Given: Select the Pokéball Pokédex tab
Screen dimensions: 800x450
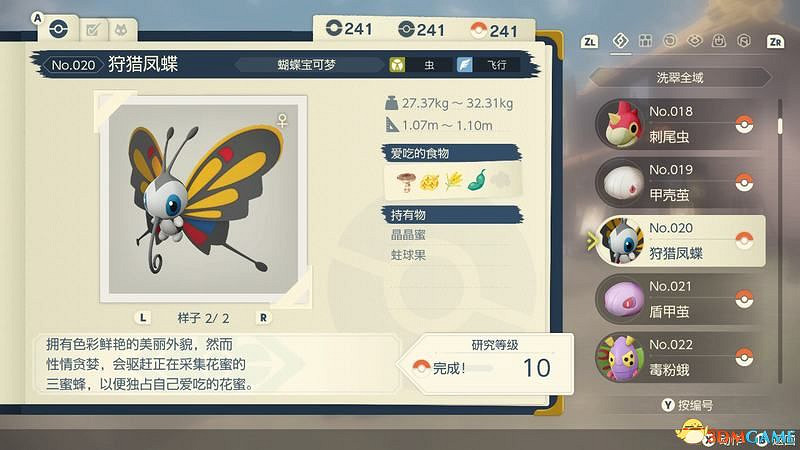Looking at the screenshot, I should 59,29.
